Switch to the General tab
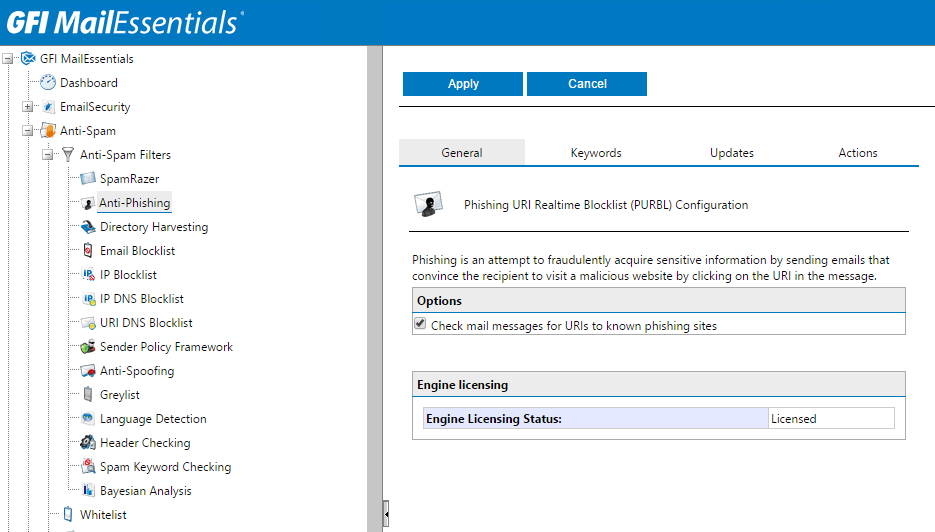 click(462, 153)
